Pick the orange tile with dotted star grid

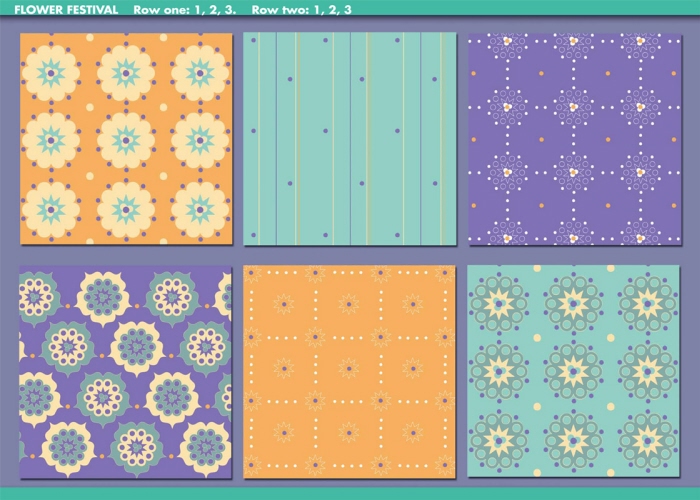[x=349, y=371]
